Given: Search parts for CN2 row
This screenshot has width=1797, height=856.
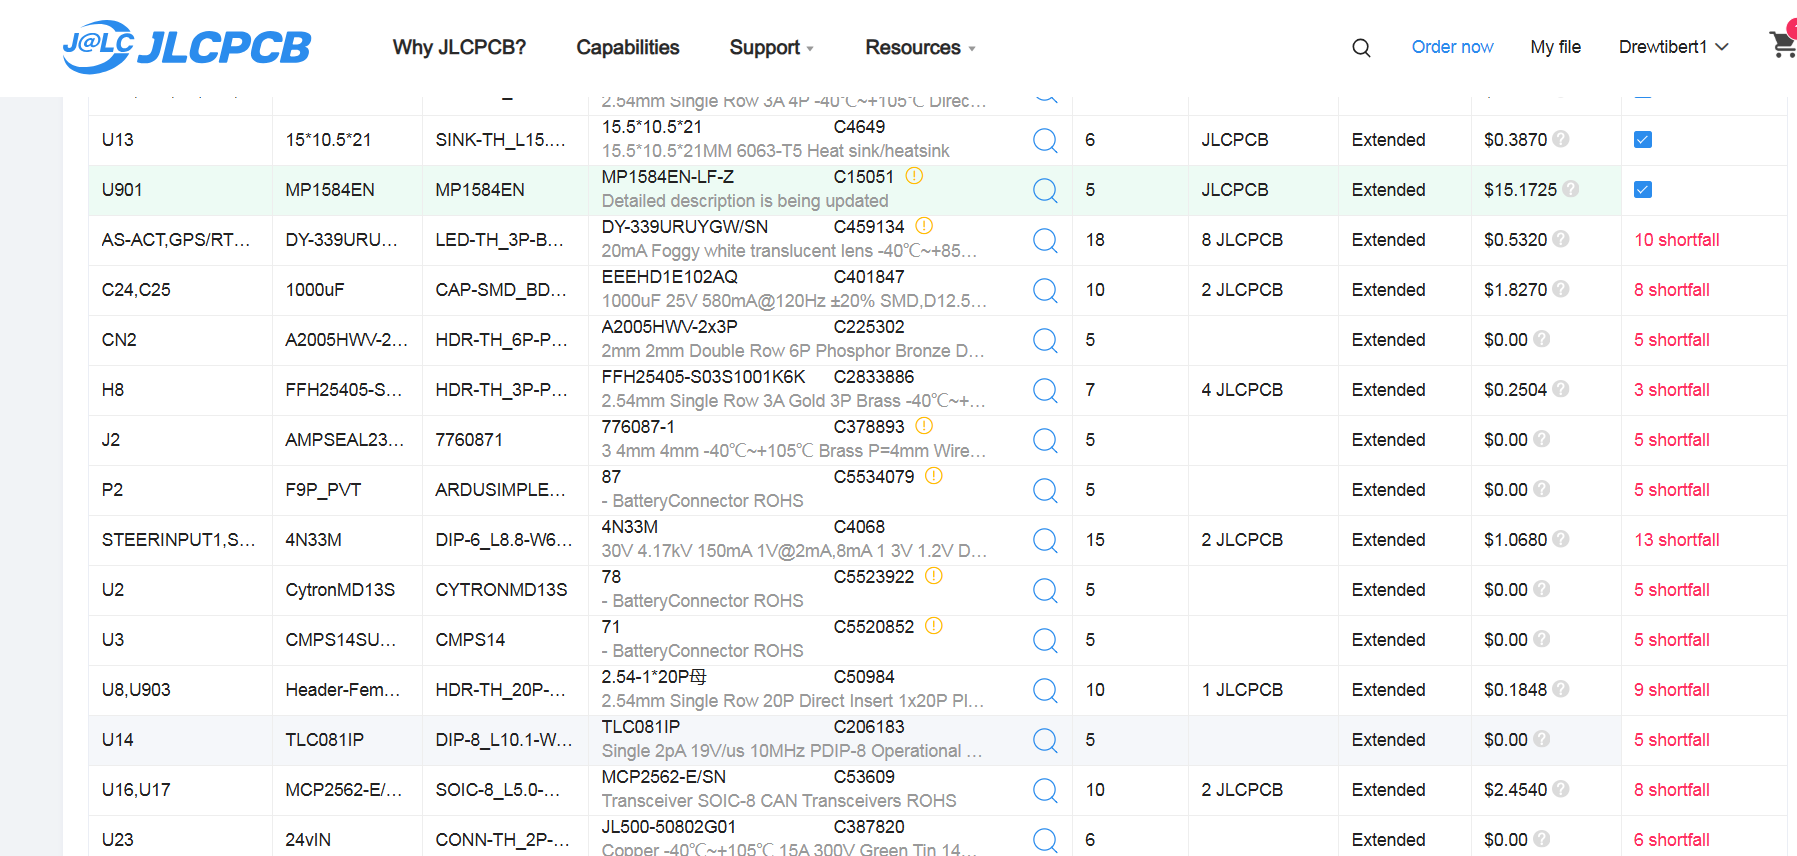Looking at the screenshot, I should point(1045,340).
